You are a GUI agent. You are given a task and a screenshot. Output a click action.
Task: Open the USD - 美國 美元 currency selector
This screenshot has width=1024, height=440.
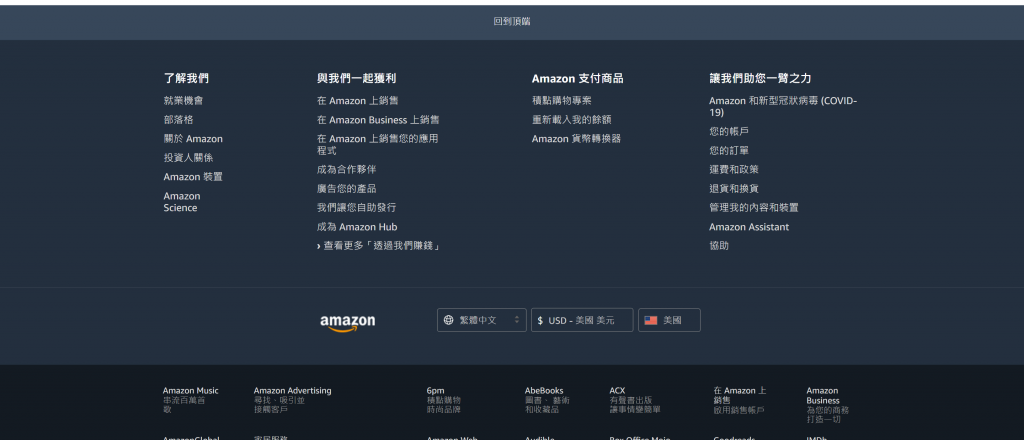pyautogui.click(x=582, y=320)
